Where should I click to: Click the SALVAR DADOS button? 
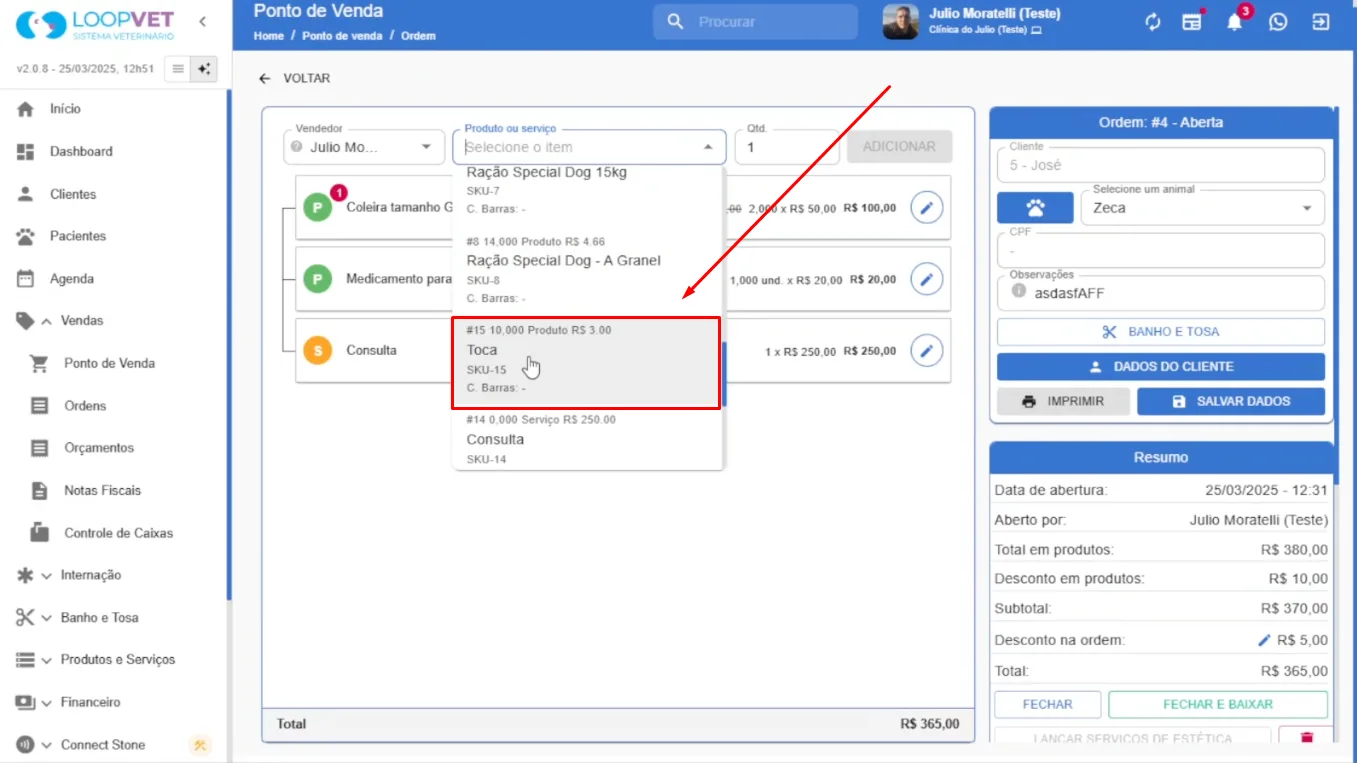(1231, 401)
